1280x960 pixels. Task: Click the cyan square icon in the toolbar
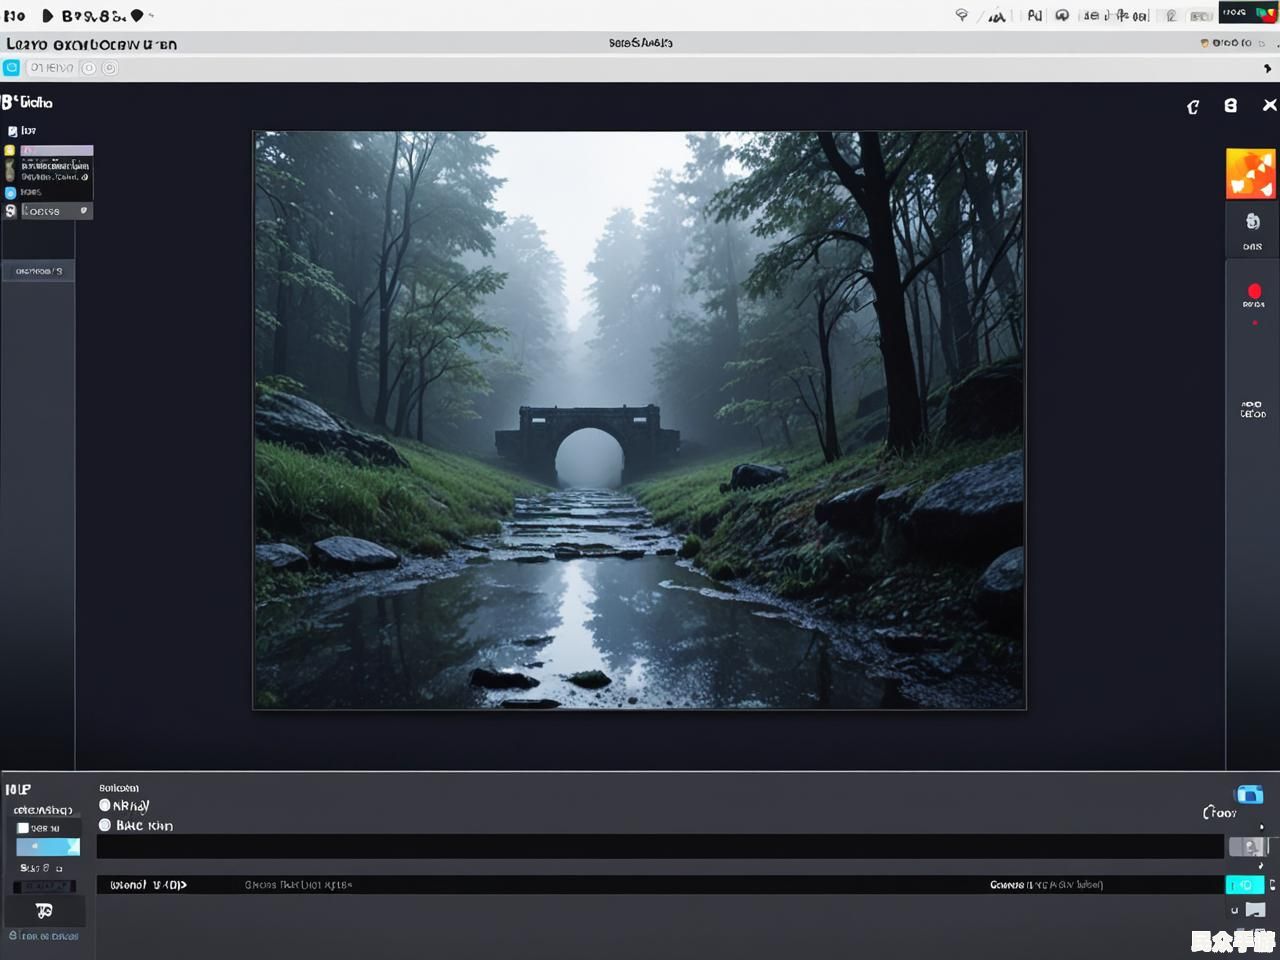coord(11,68)
